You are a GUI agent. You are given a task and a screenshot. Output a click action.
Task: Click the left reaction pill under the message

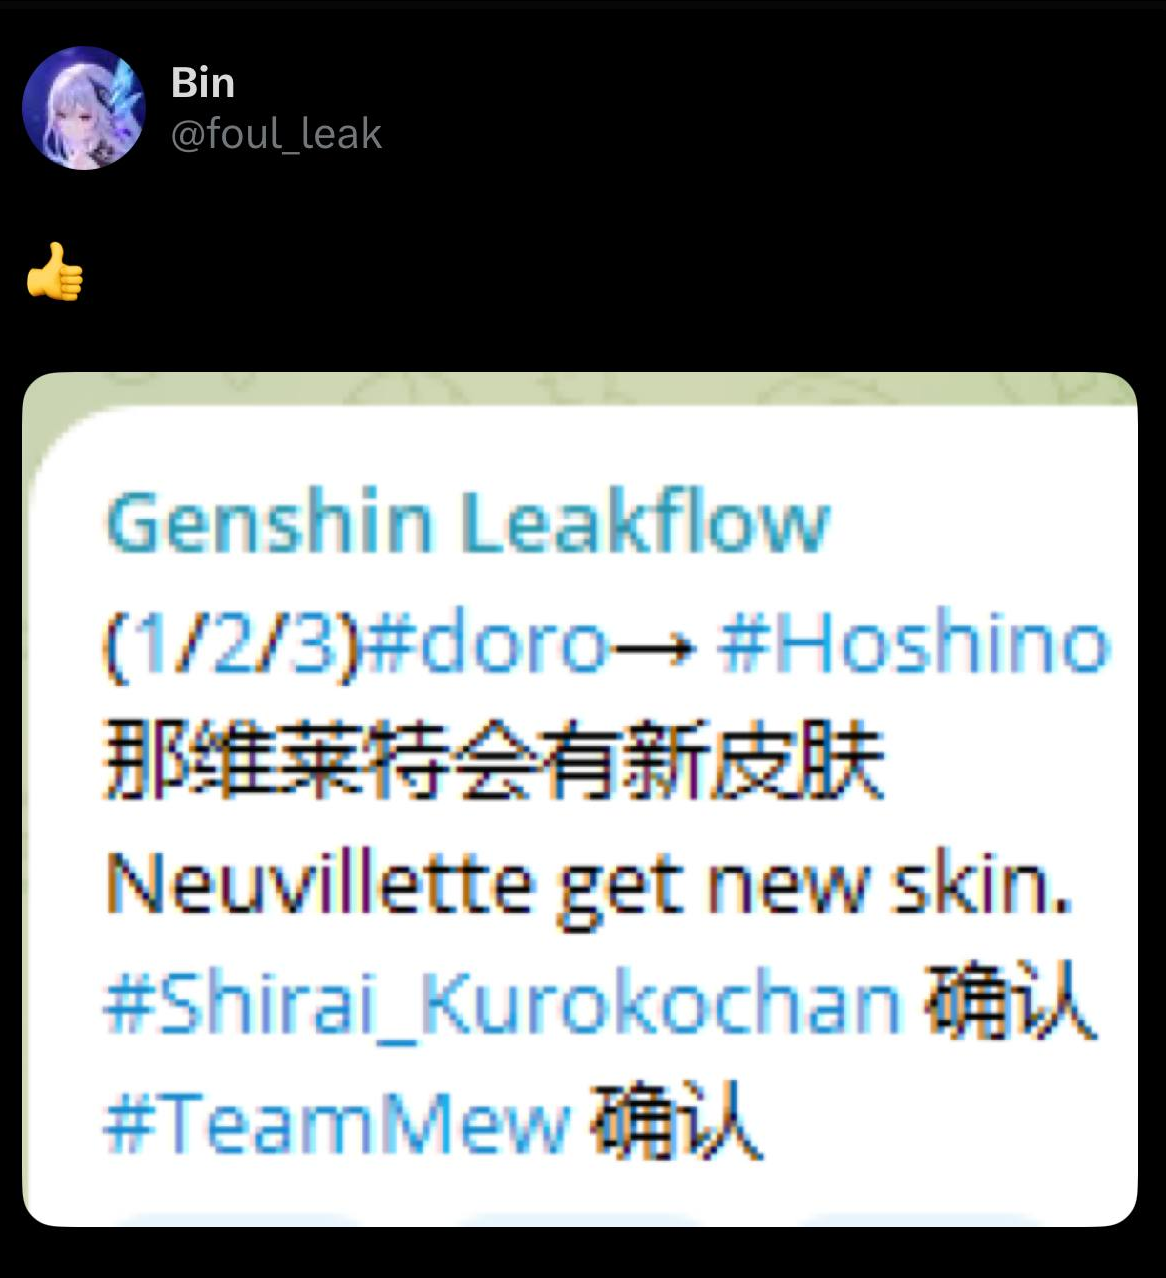tap(240, 1219)
